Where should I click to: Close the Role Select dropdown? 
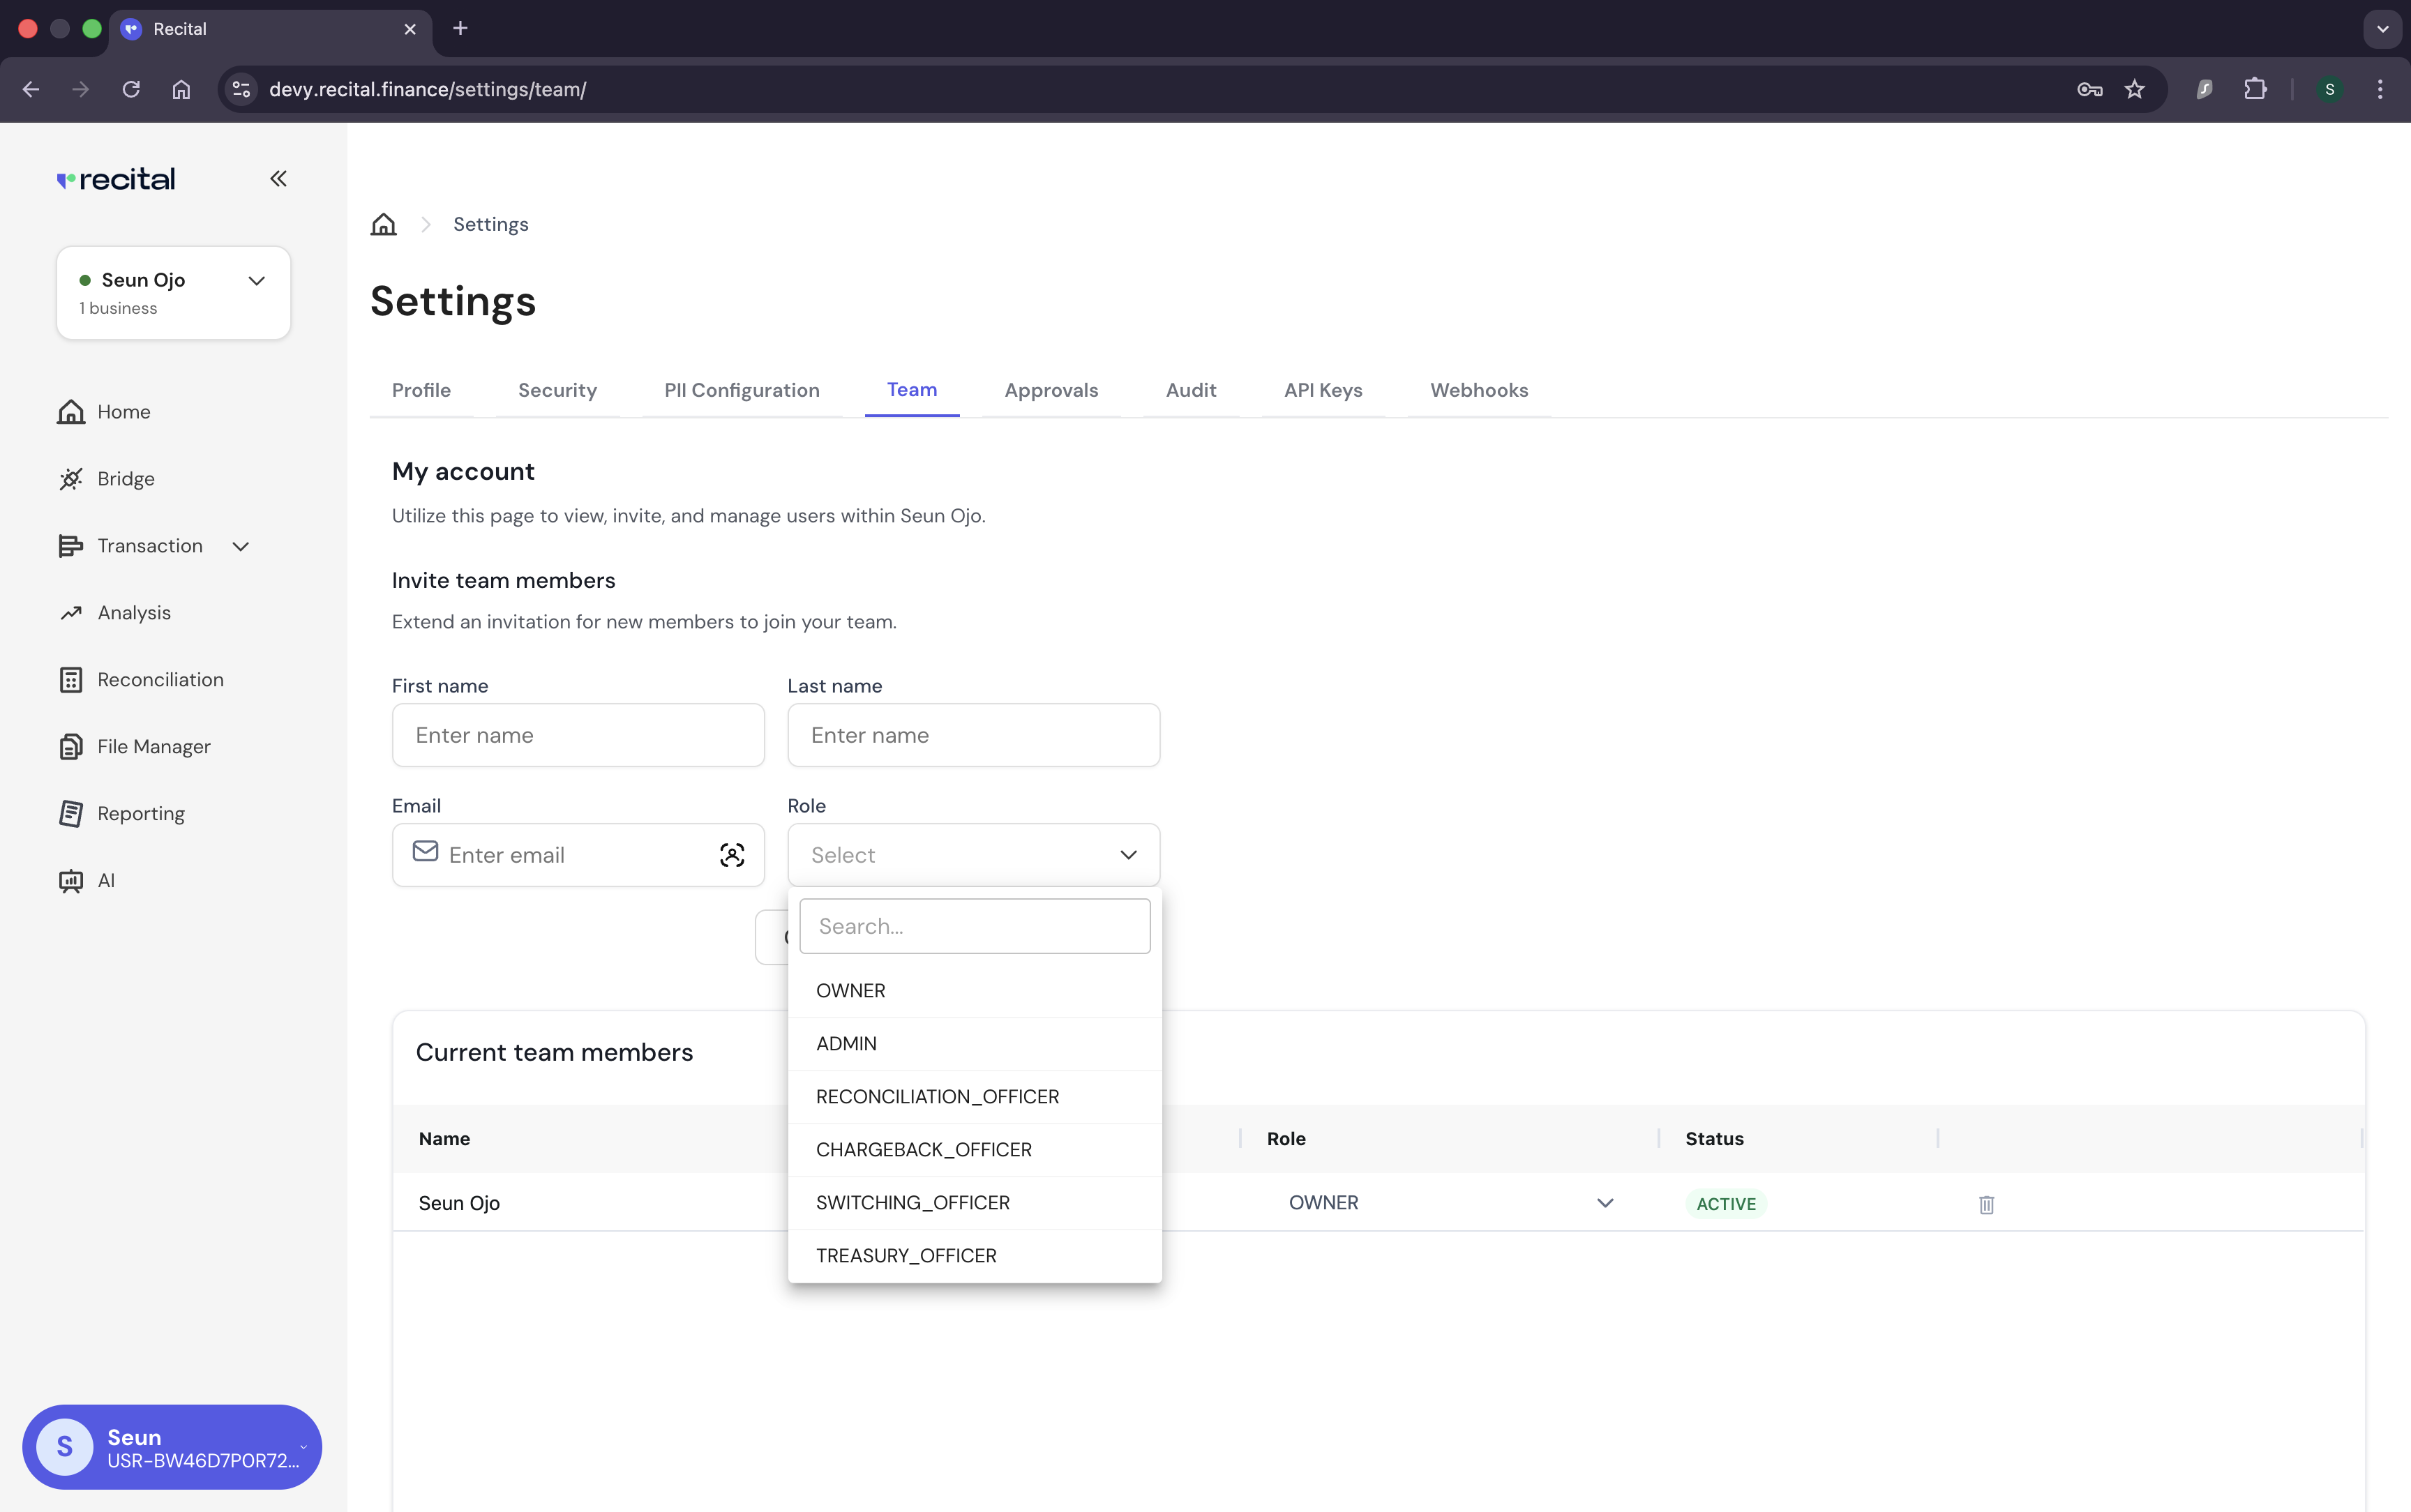point(1128,855)
